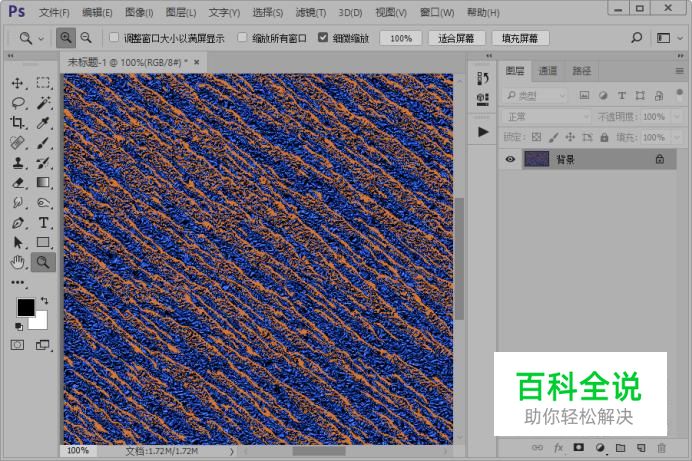Open the search magnifier icon
692x461 pixels.
[x=636, y=38]
